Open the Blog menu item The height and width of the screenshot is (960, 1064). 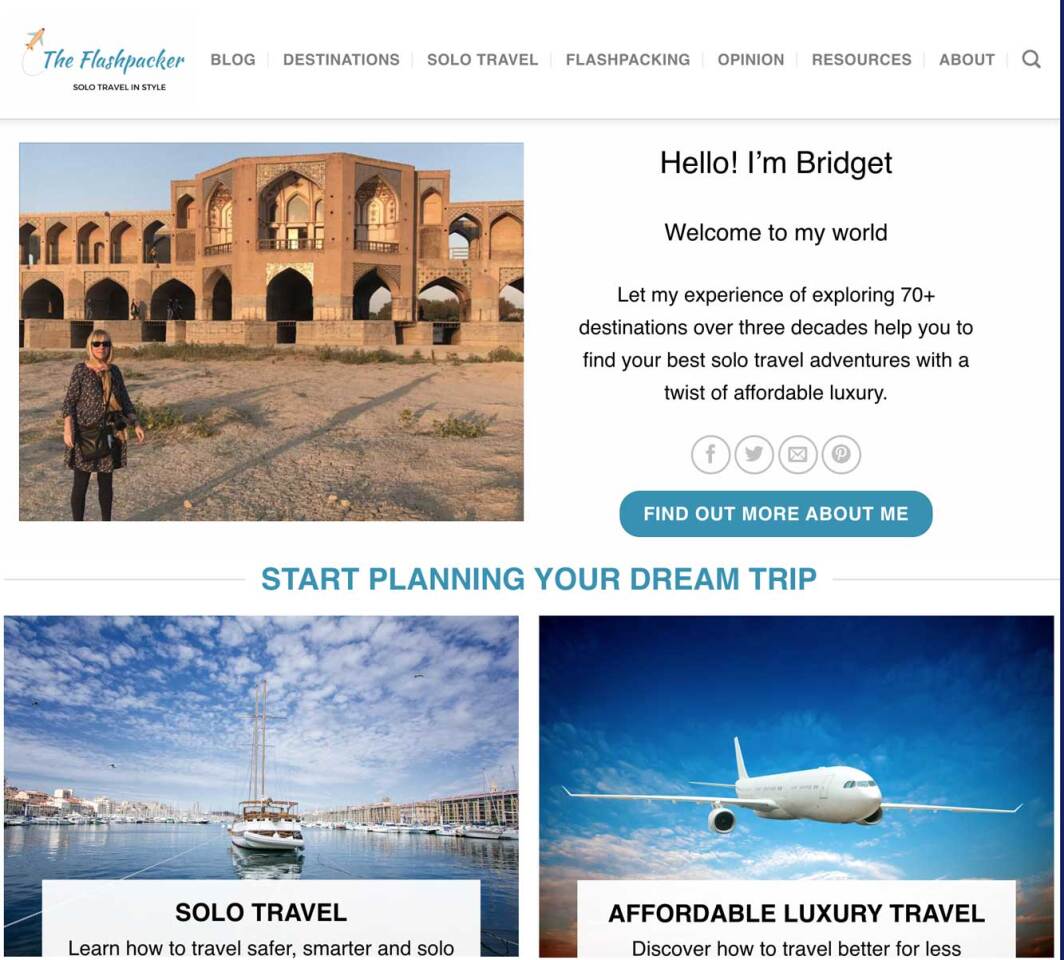click(233, 60)
